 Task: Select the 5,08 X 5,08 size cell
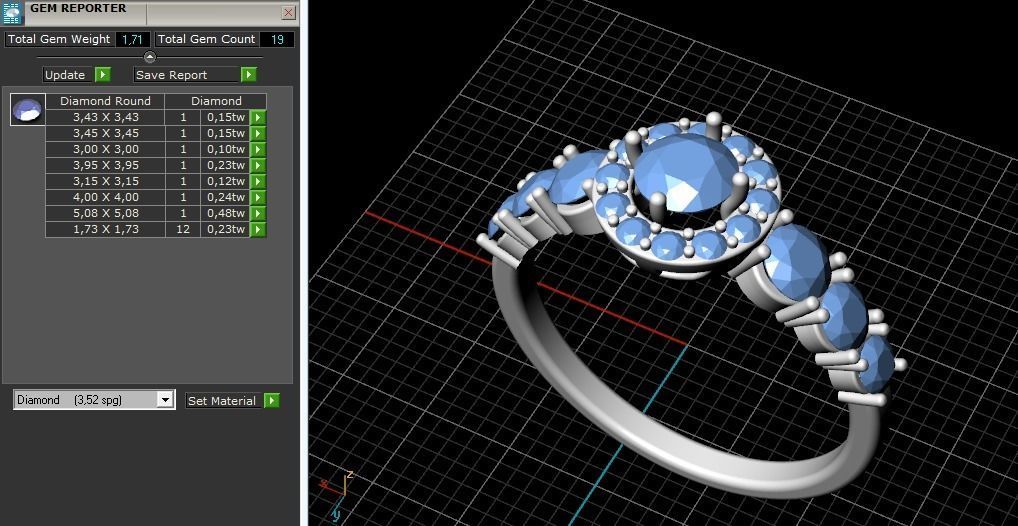(106, 213)
